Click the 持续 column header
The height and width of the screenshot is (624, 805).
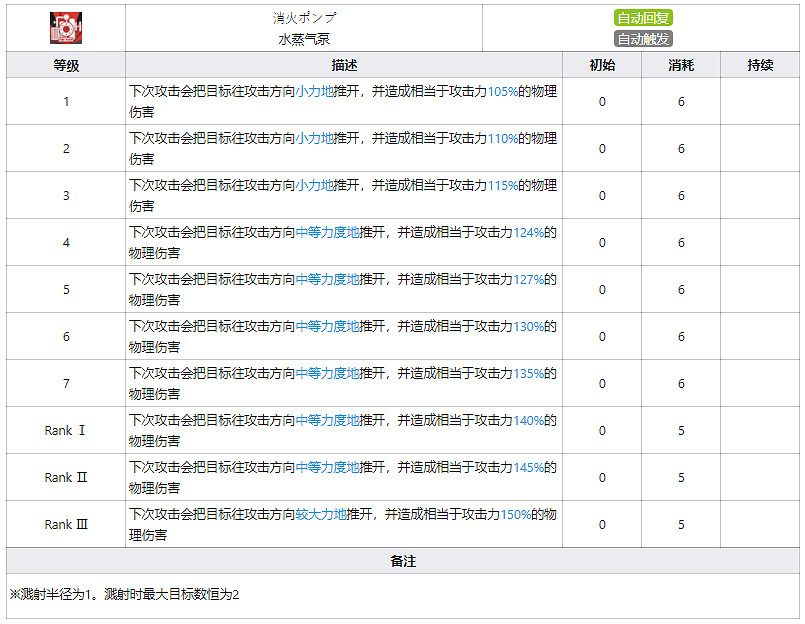[x=760, y=66]
